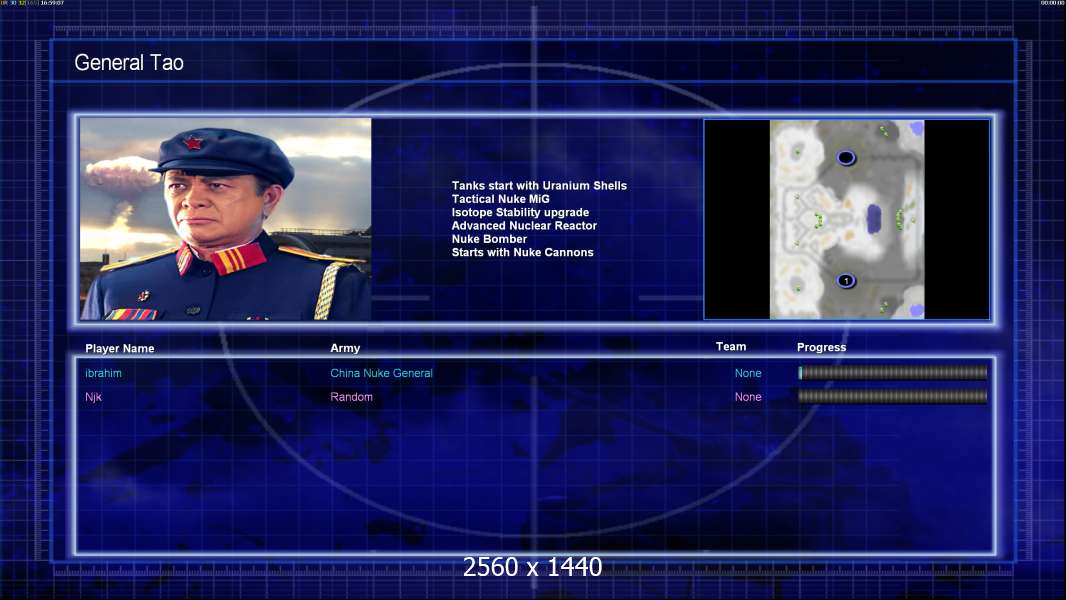Select player name Njk
Image resolution: width=1066 pixels, height=600 pixels.
pyautogui.click(x=93, y=397)
